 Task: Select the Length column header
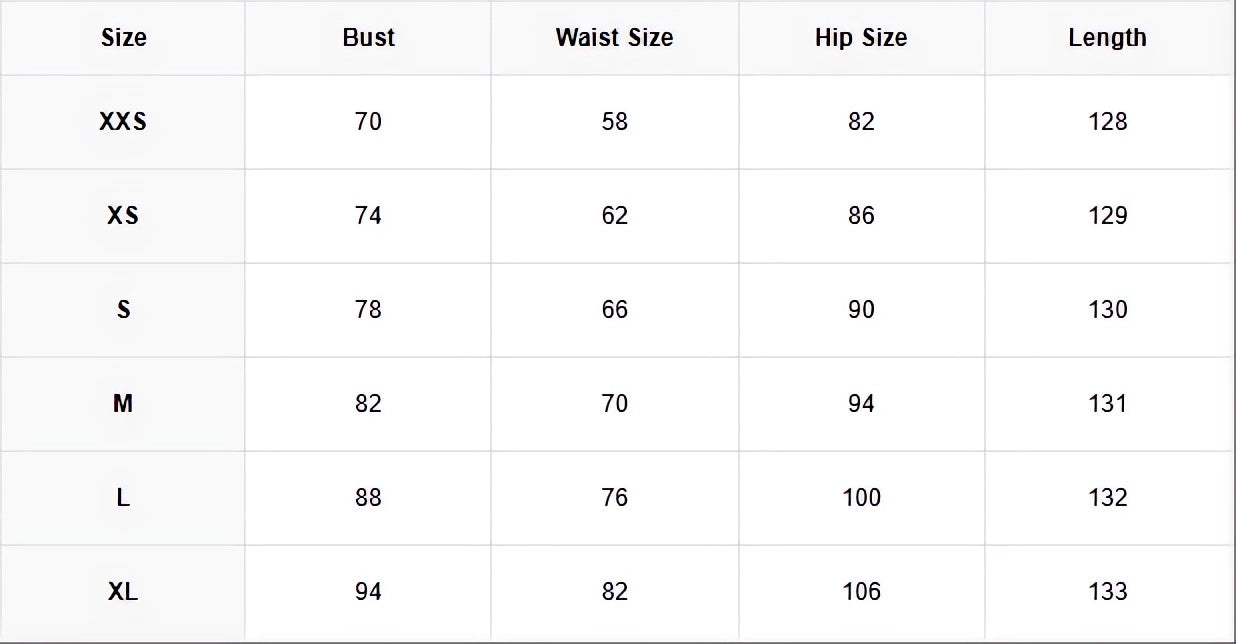[1107, 38]
